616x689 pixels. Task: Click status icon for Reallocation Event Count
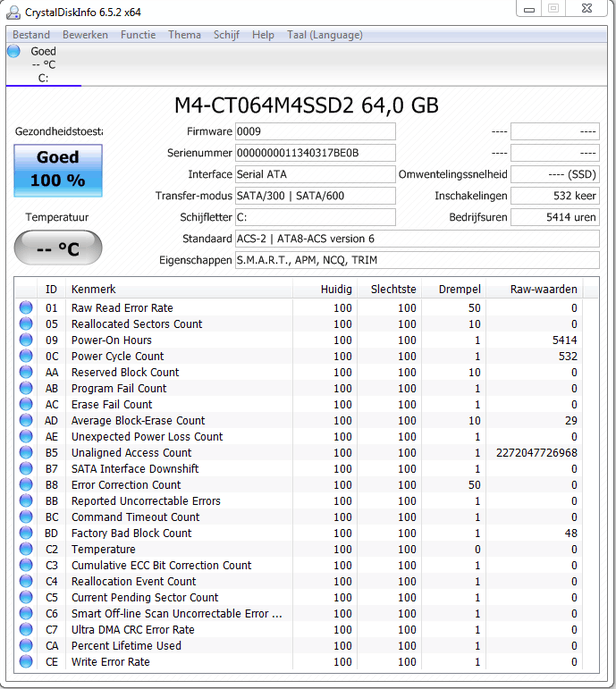pos(26,581)
